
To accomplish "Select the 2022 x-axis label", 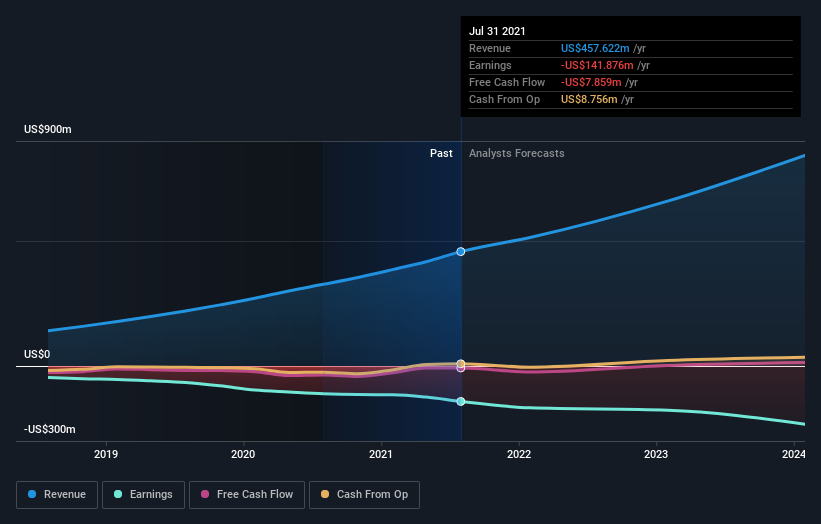I will tap(519, 454).
